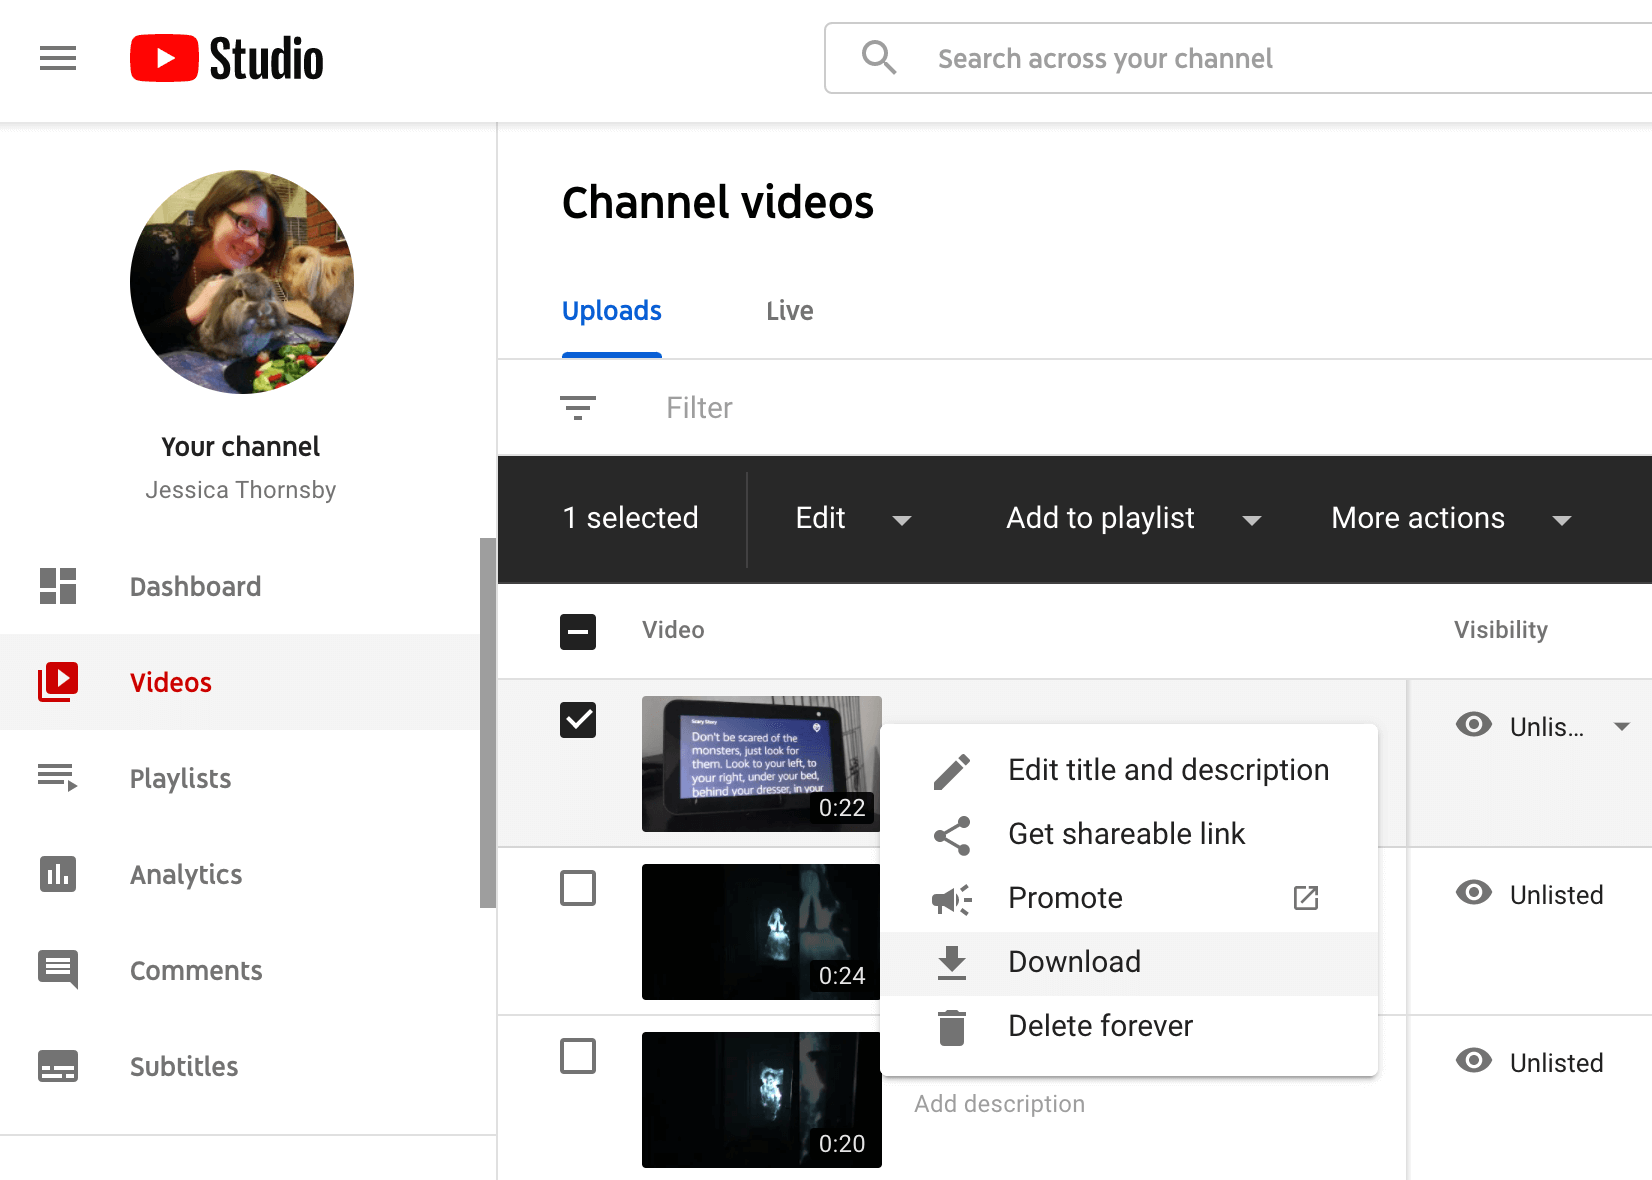
Task: Switch to the Live tab
Action: tap(789, 311)
